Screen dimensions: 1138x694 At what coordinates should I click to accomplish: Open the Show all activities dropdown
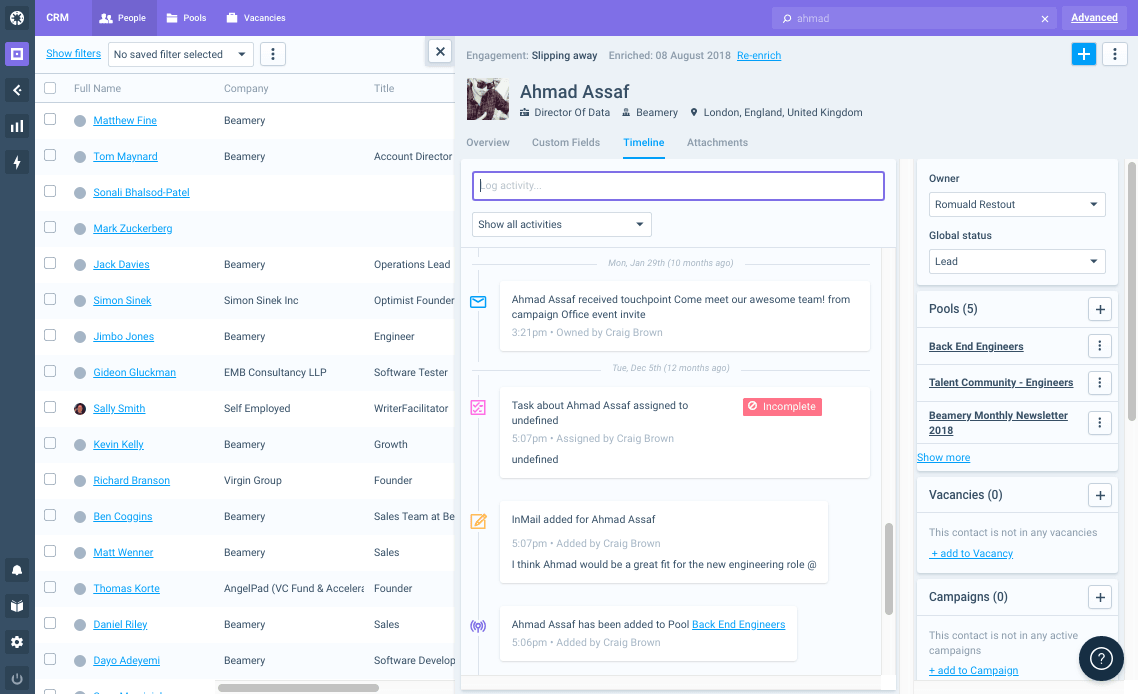point(561,224)
